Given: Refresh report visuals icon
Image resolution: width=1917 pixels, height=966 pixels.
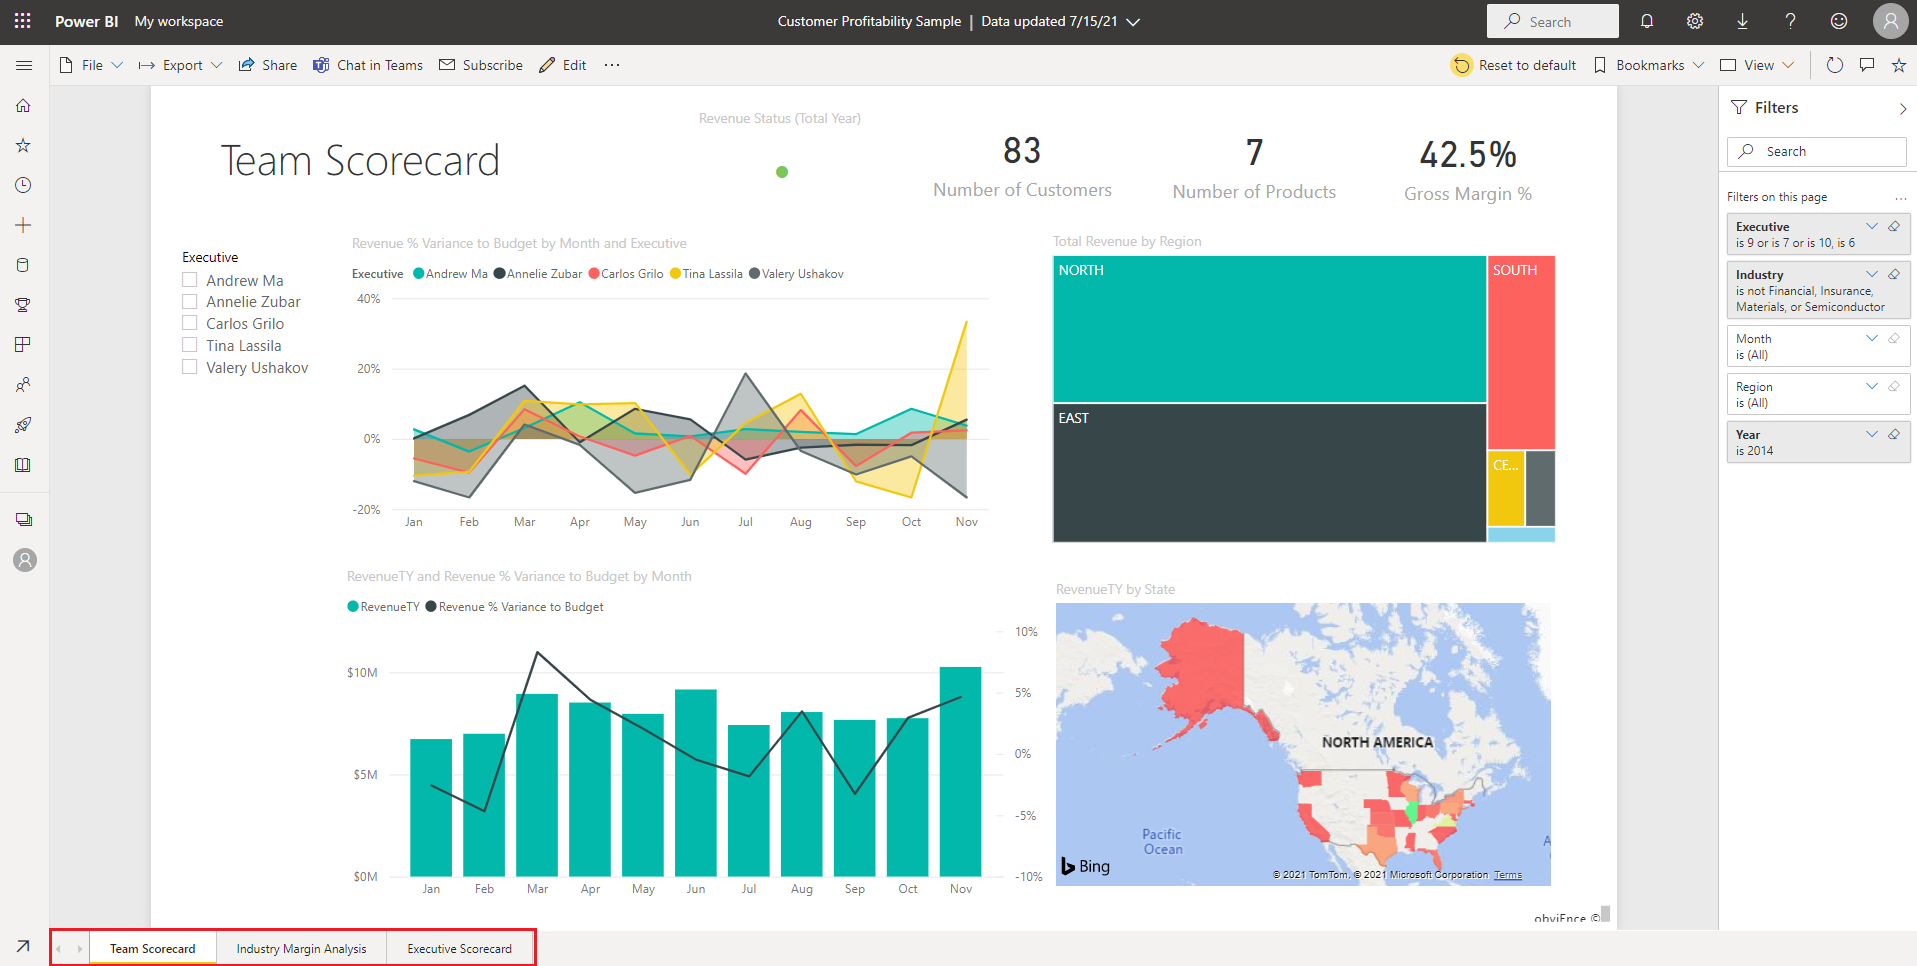Looking at the screenshot, I should [x=1834, y=65].
